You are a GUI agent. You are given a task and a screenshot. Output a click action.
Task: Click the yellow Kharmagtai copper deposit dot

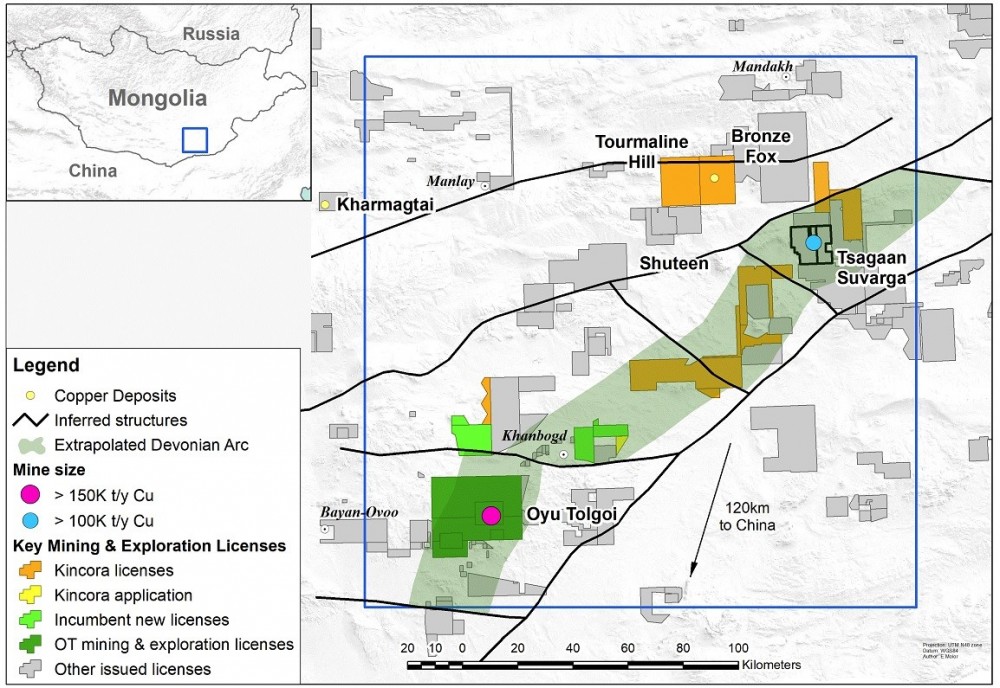[325, 205]
